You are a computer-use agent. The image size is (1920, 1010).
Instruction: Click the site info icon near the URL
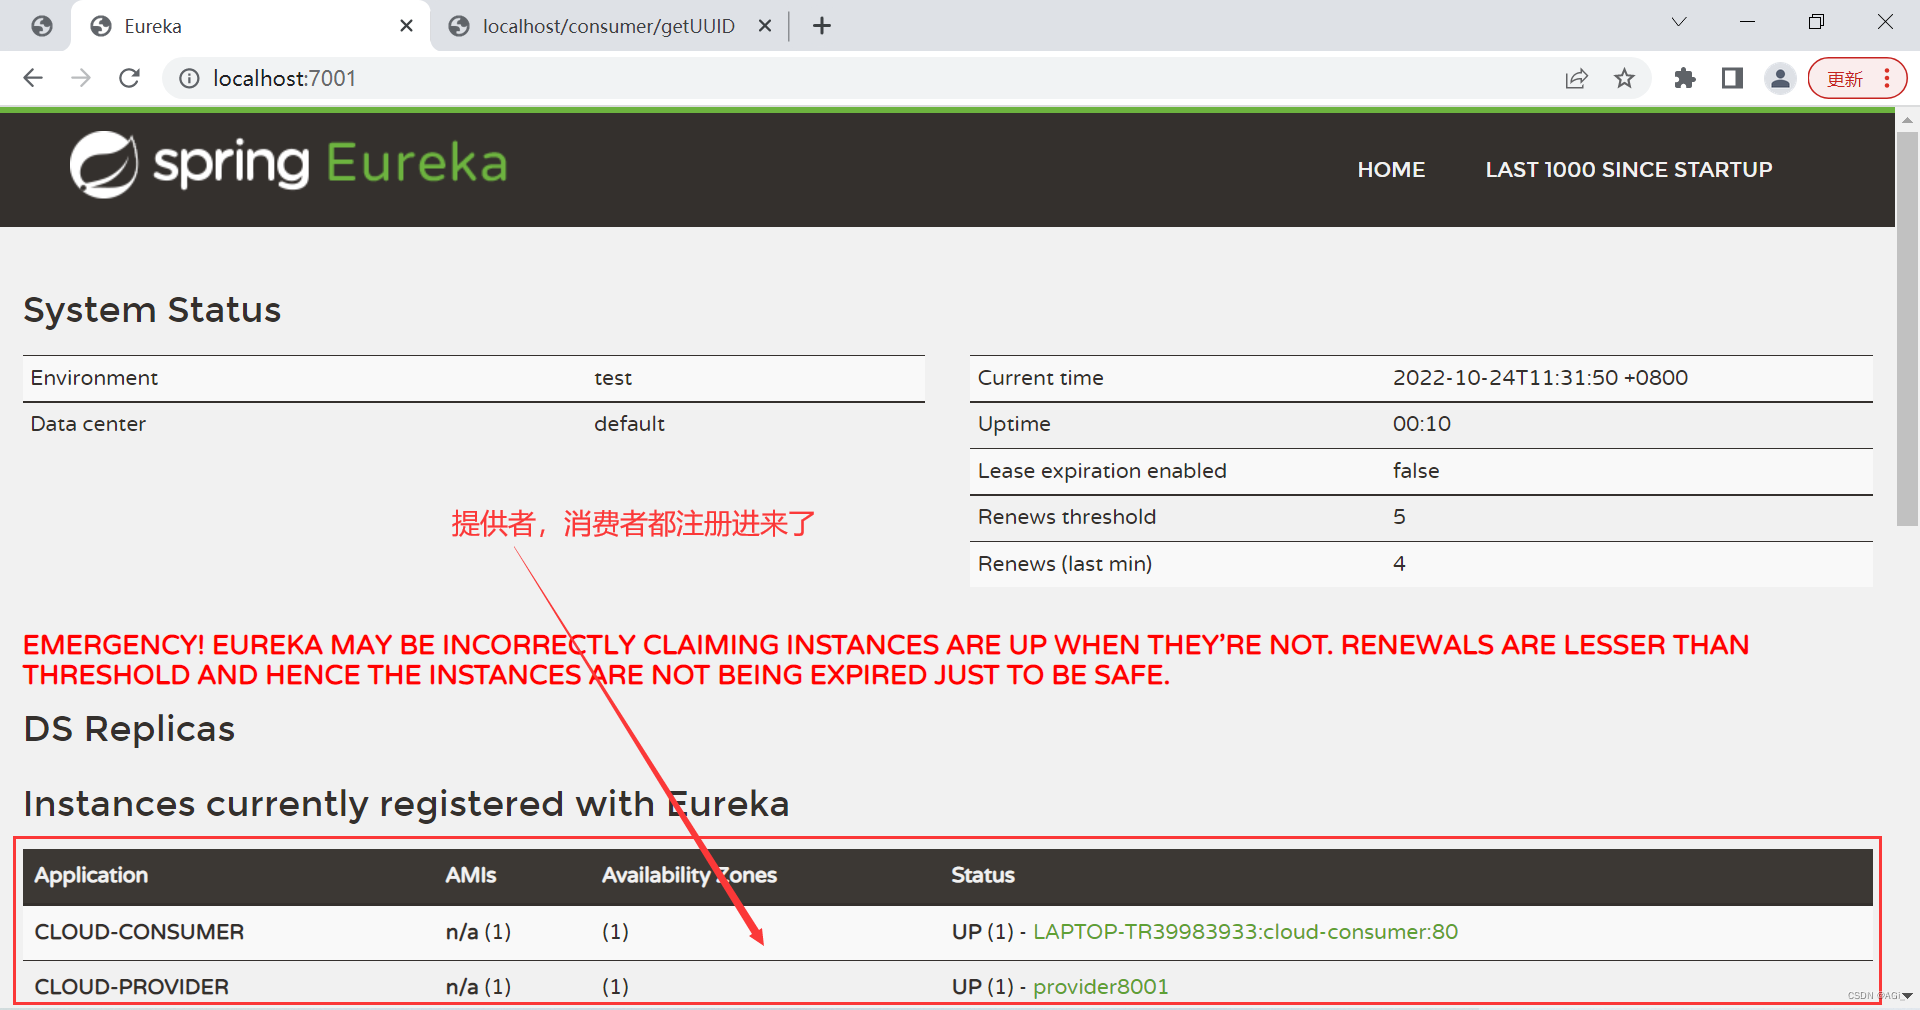point(189,78)
